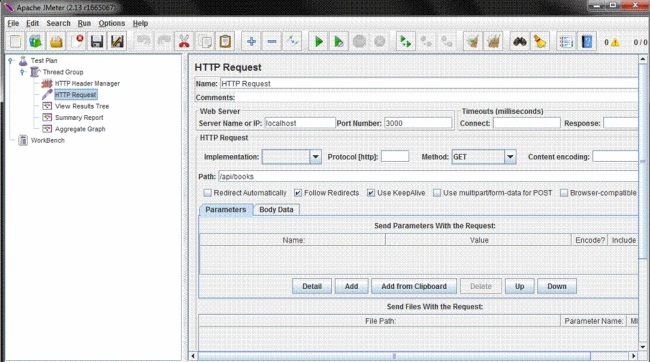Open the Help menu
Image resolution: width=650 pixels, height=362 pixels.
pos(140,23)
